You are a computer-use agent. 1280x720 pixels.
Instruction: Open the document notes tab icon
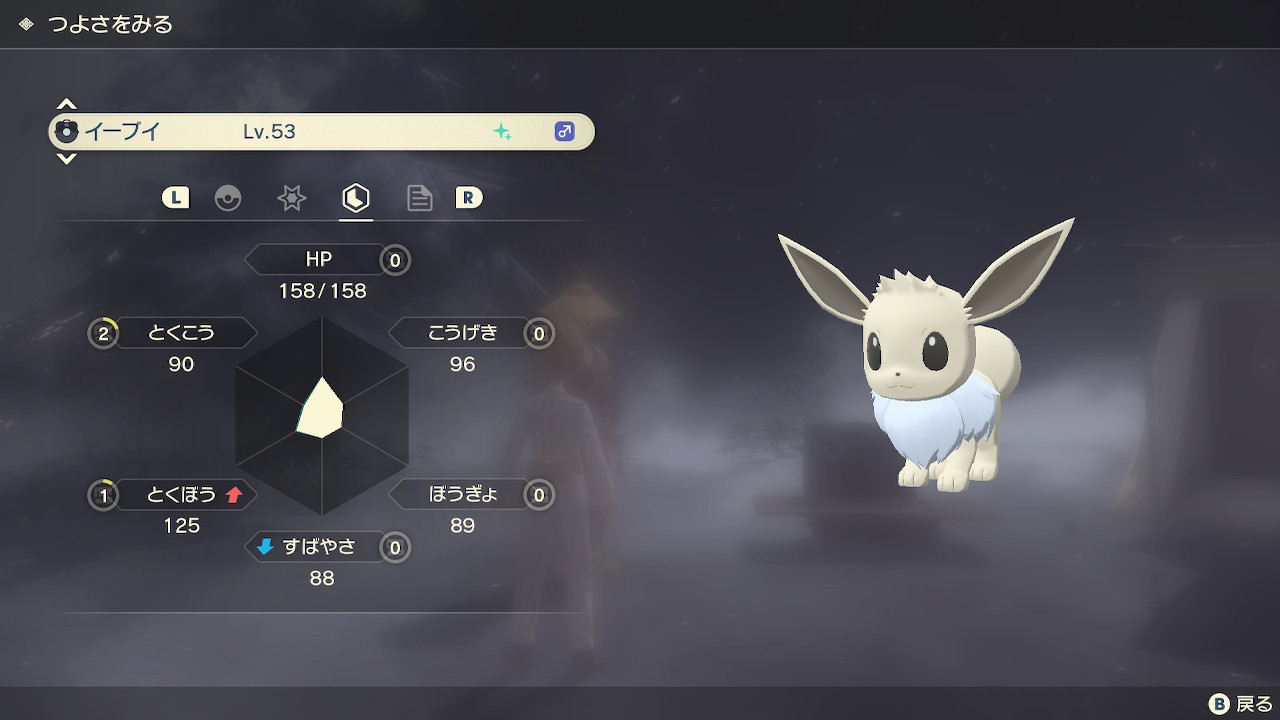click(420, 198)
